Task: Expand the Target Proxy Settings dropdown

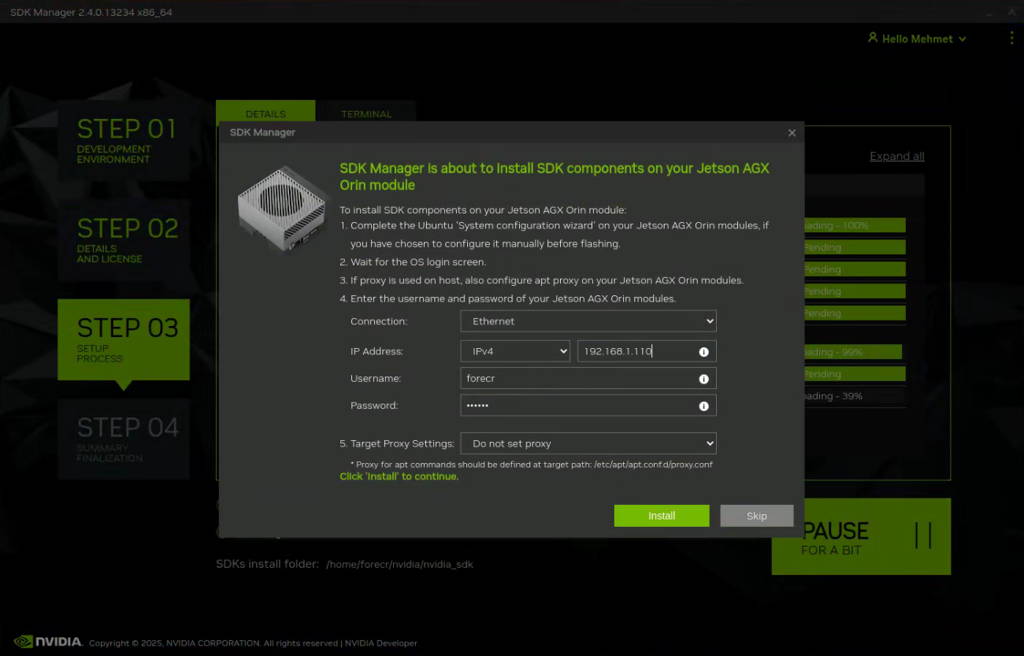Action: (x=588, y=443)
